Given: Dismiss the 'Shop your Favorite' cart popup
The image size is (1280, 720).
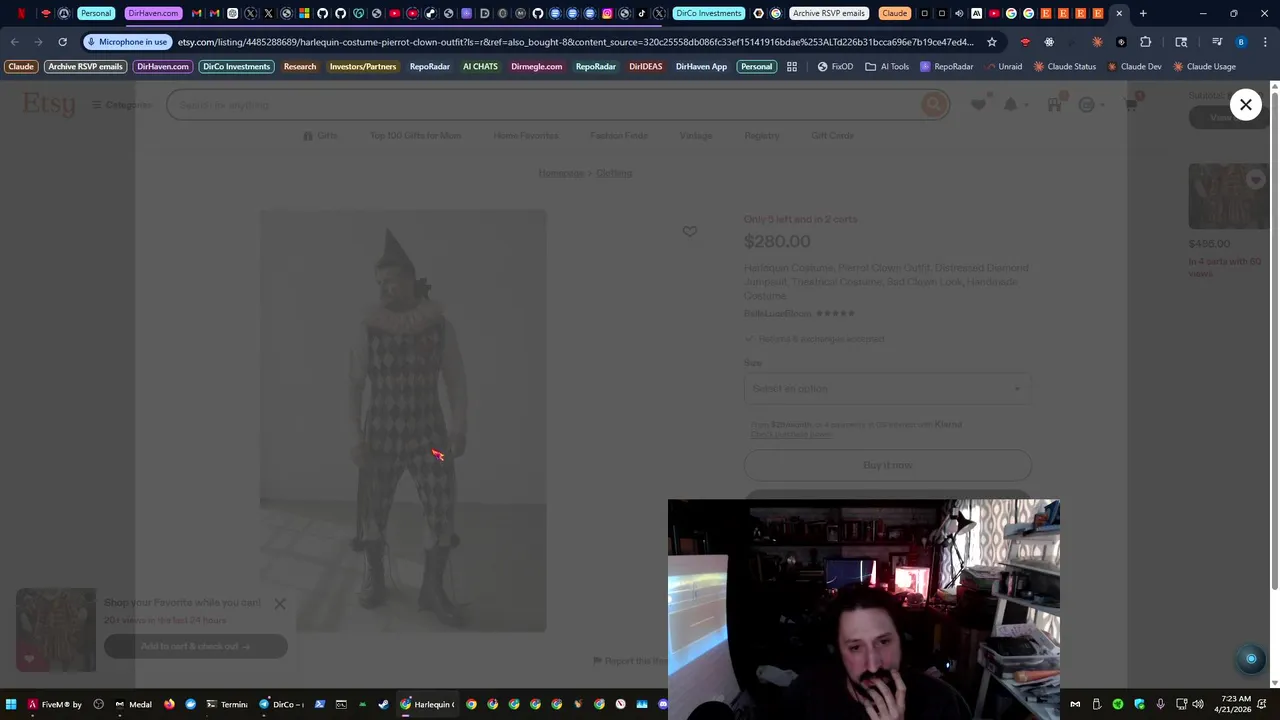Looking at the screenshot, I should 280,604.
